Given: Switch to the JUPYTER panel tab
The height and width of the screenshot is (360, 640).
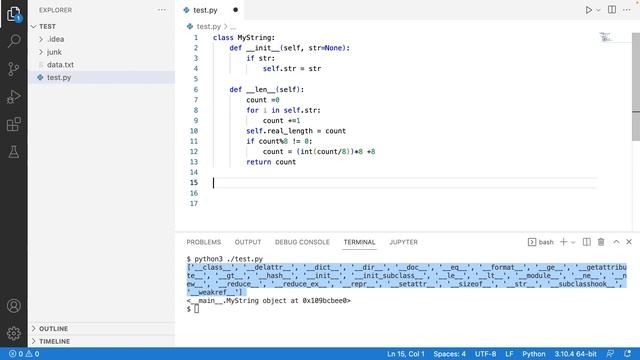Looking at the screenshot, I should pos(403,242).
